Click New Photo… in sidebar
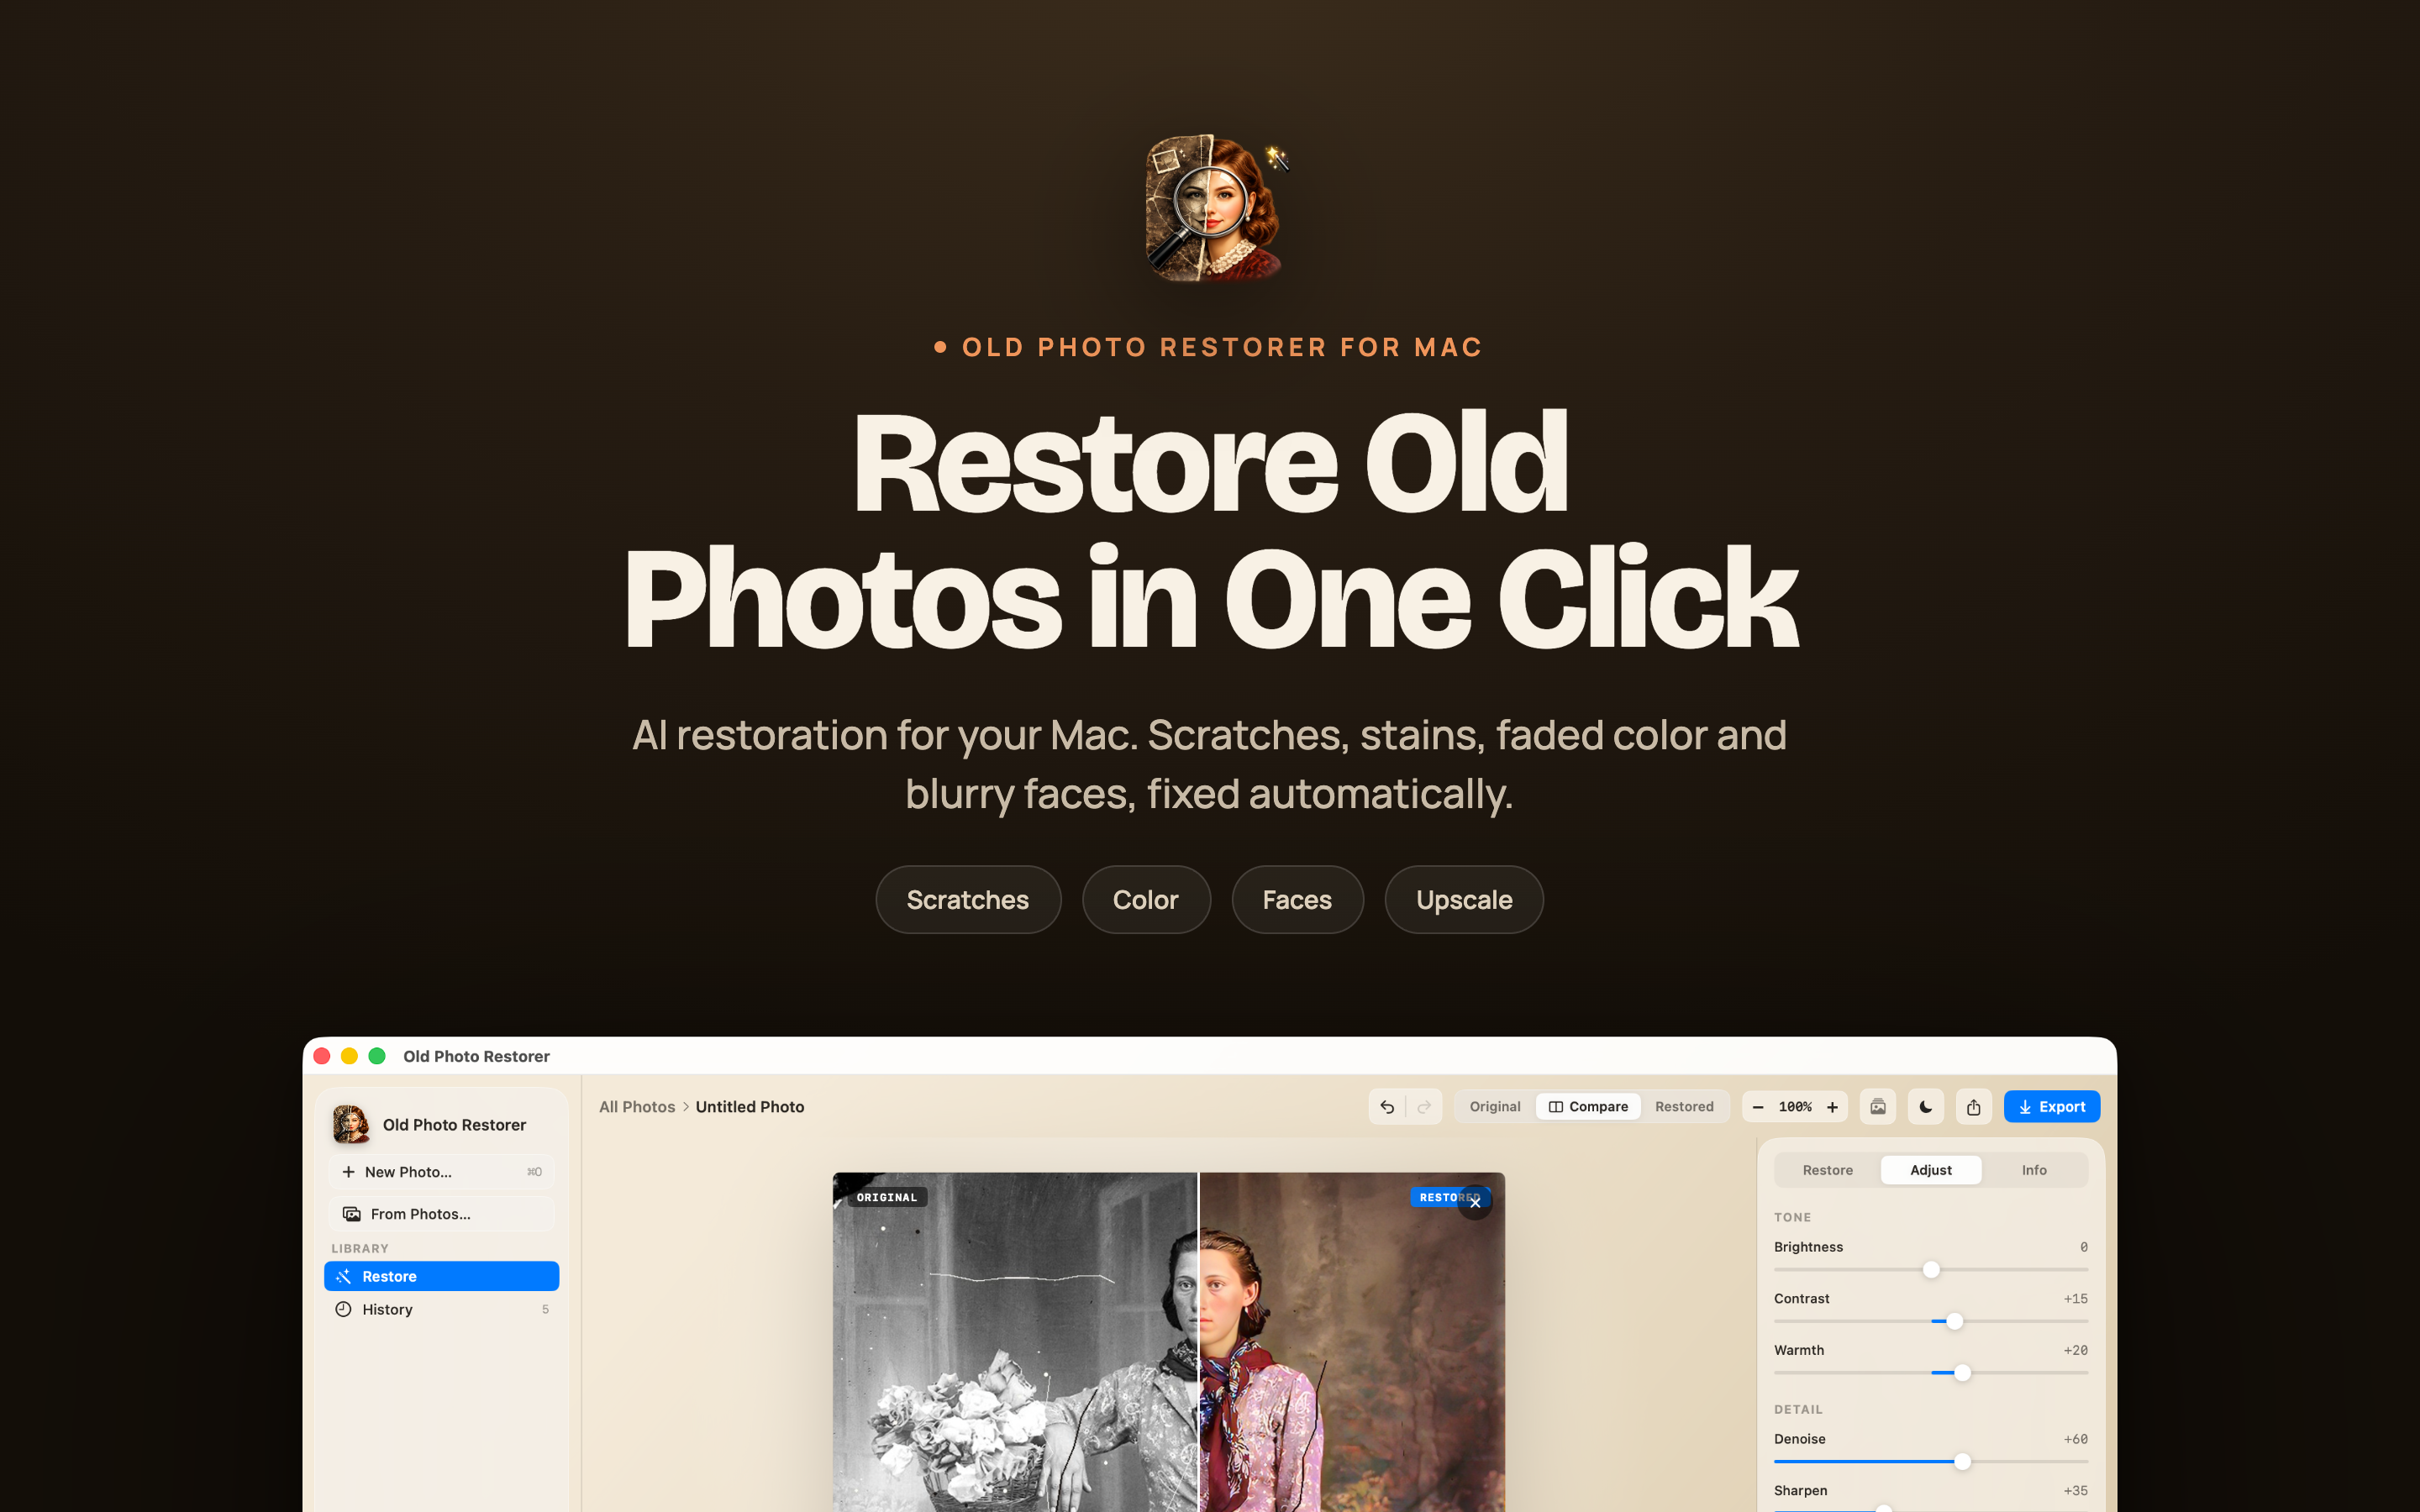 tap(441, 1172)
